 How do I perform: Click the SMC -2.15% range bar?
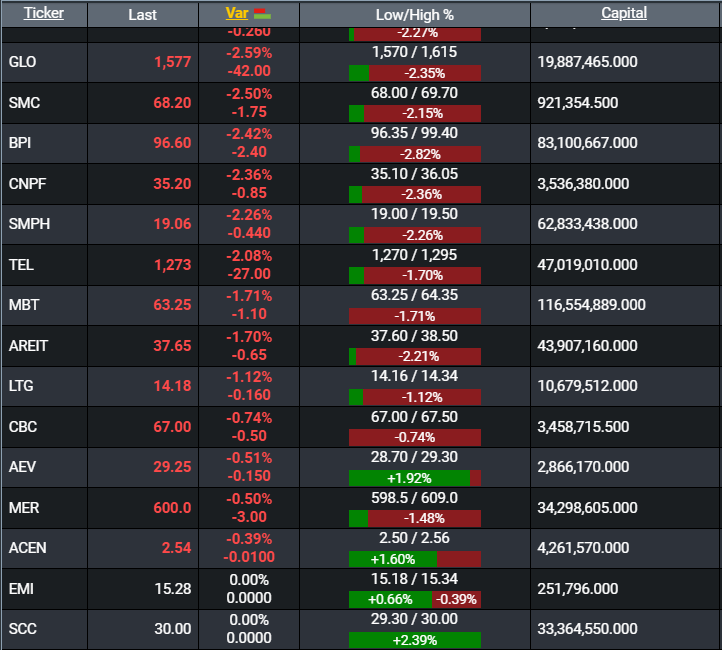click(x=415, y=114)
